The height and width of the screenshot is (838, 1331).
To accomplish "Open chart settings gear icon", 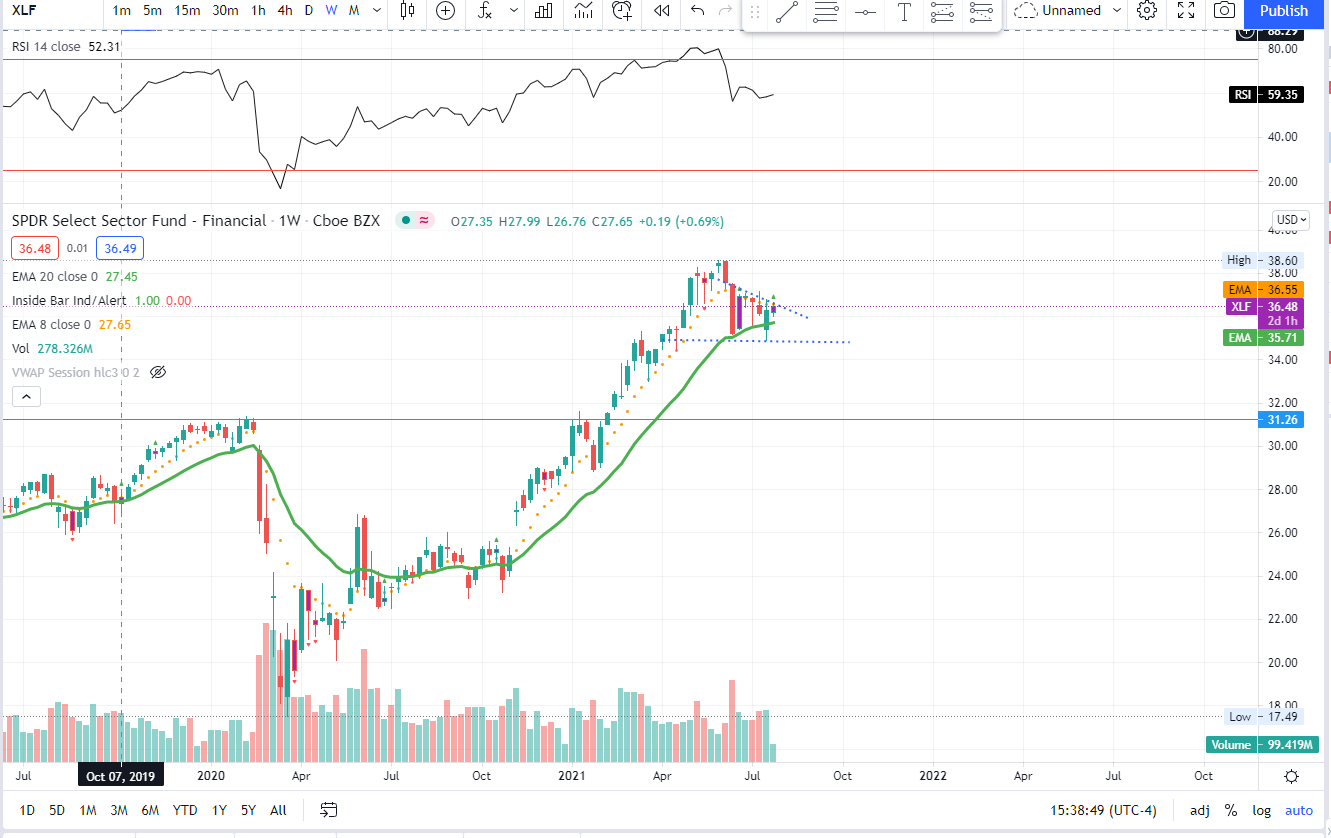I will 1148,11.
